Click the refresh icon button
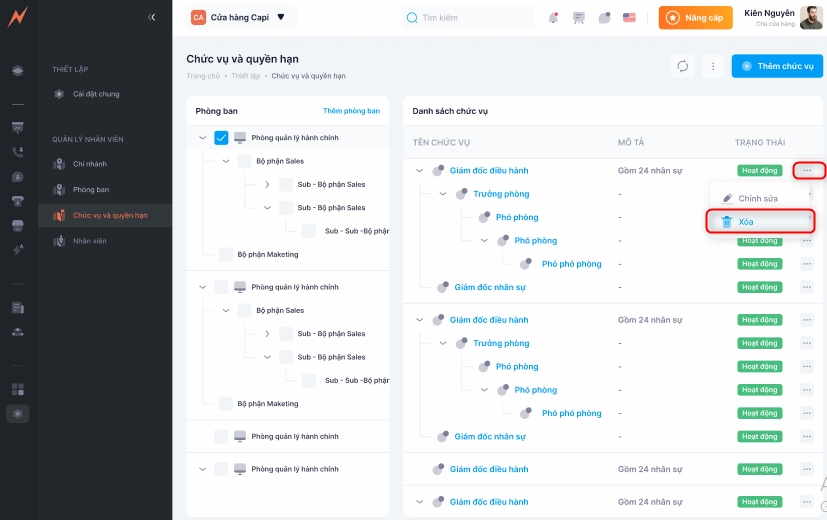Image resolution: width=827 pixels, height=520 pixels. tap(683, 66)
